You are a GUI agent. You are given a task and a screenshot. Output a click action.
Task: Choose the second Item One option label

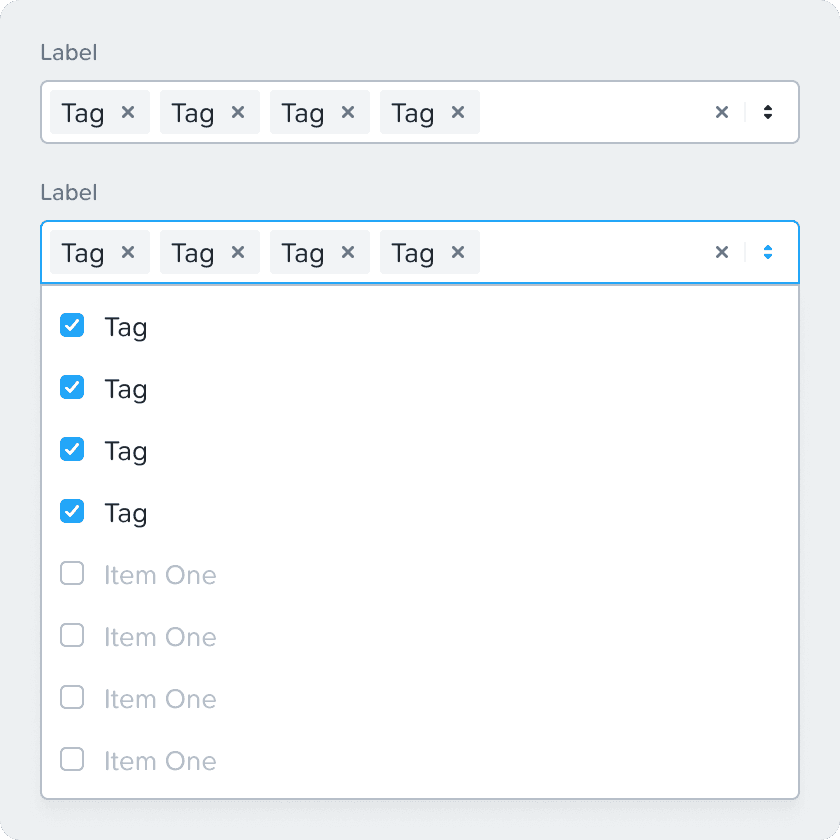click(160, 637)
